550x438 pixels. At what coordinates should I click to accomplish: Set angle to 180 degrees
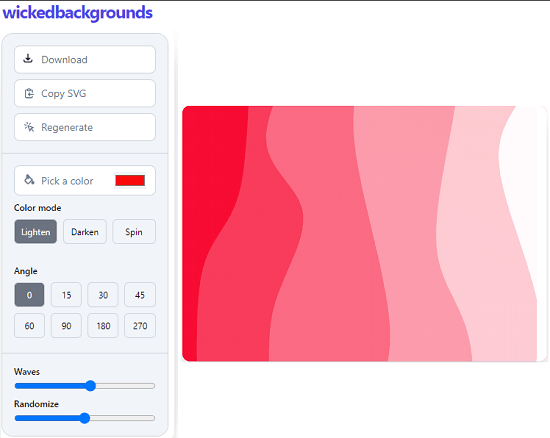click(x=103, y=326)
